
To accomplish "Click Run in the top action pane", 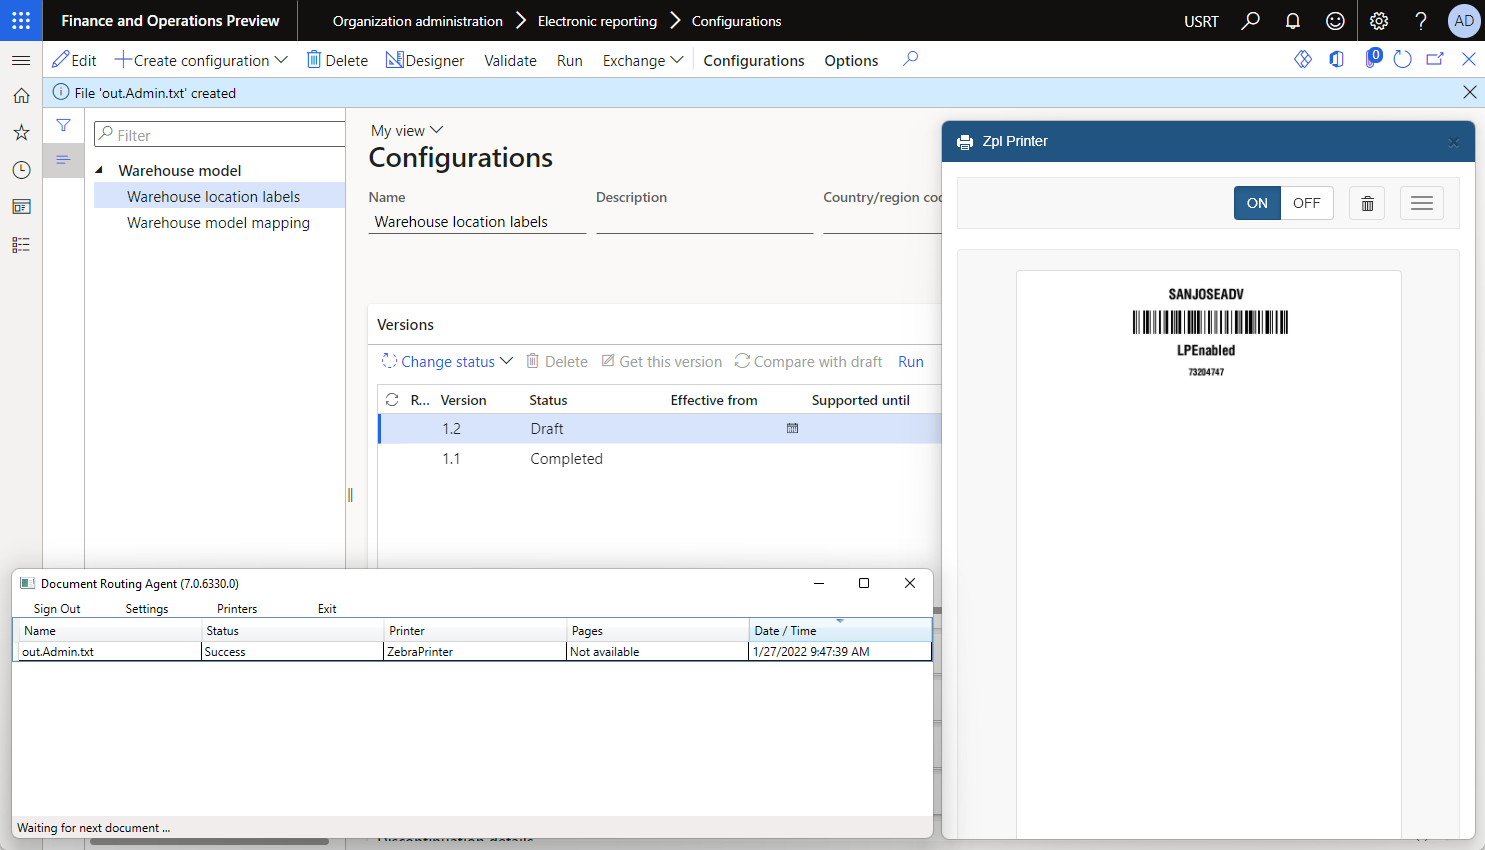I will (570, 60).
